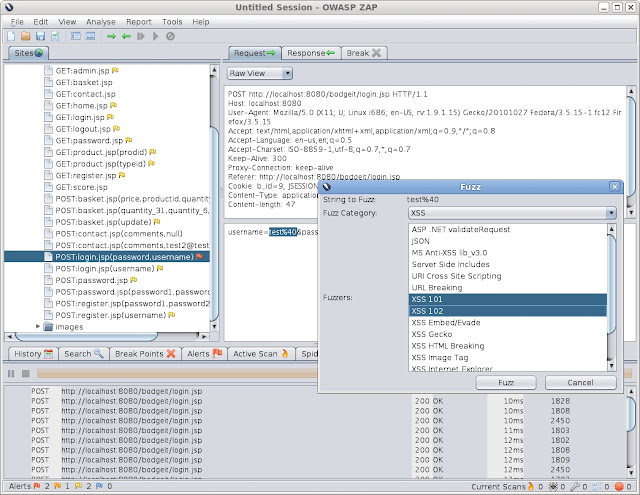Select the XSS 101 fuzzer

[507, 299]
